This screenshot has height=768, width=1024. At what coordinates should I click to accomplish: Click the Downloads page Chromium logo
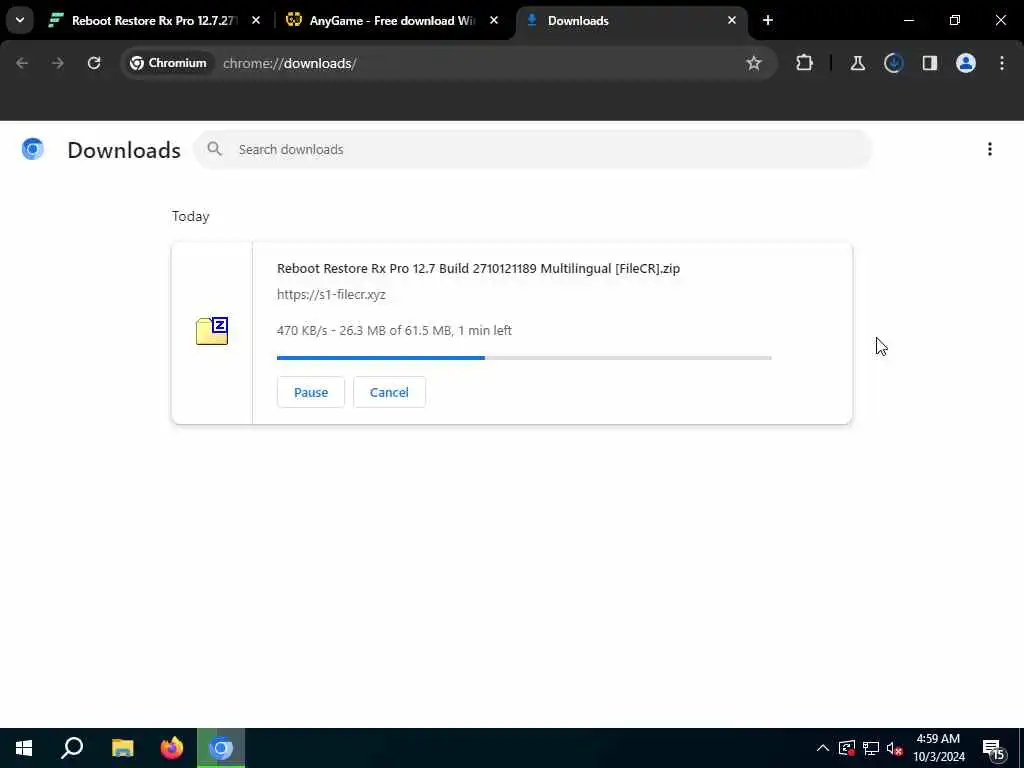point(32,150)
